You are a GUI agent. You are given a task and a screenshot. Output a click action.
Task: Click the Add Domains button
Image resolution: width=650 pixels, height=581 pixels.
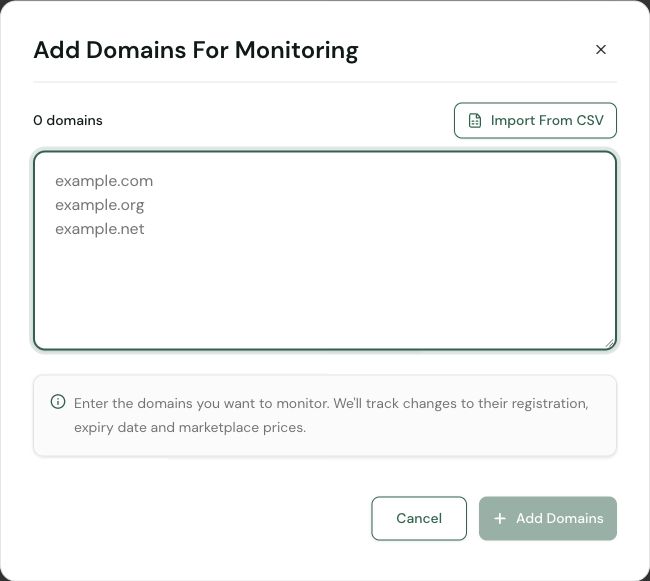548,518
